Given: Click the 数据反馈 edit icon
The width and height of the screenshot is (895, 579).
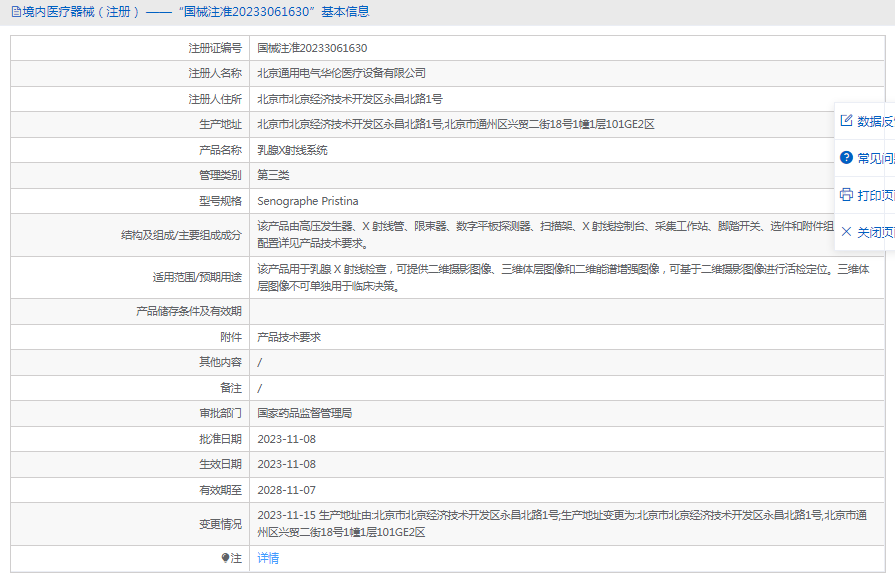Looking at the screenshot, I should (846, 120).
